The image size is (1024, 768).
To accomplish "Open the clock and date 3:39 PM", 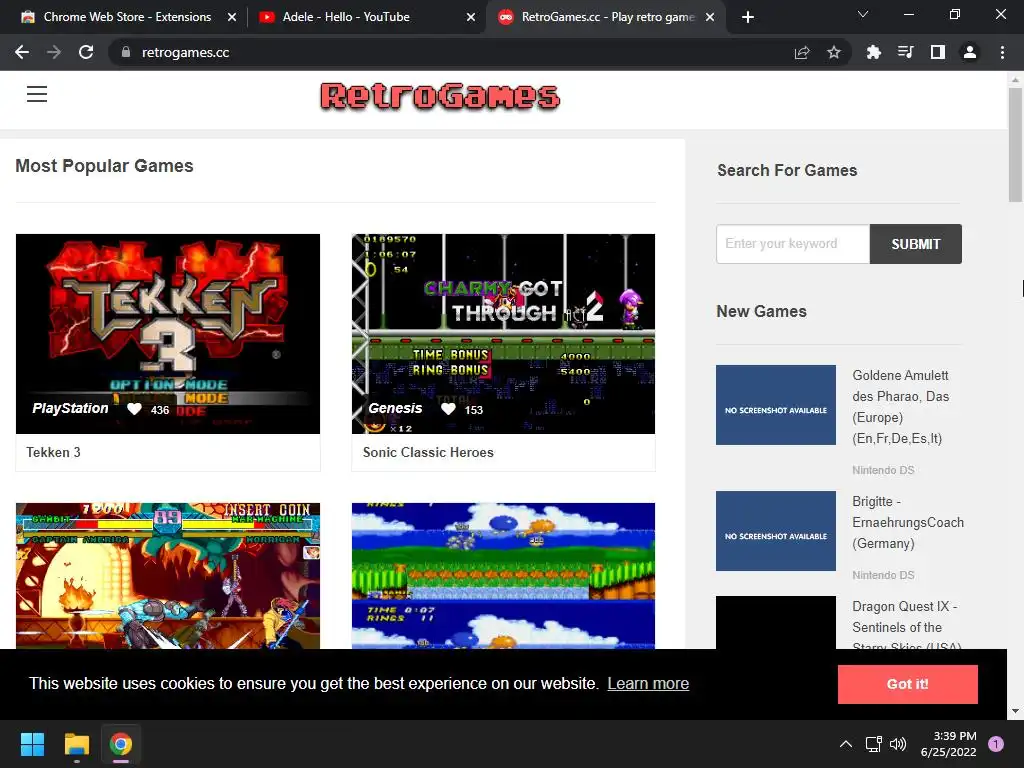I will 948,744.
